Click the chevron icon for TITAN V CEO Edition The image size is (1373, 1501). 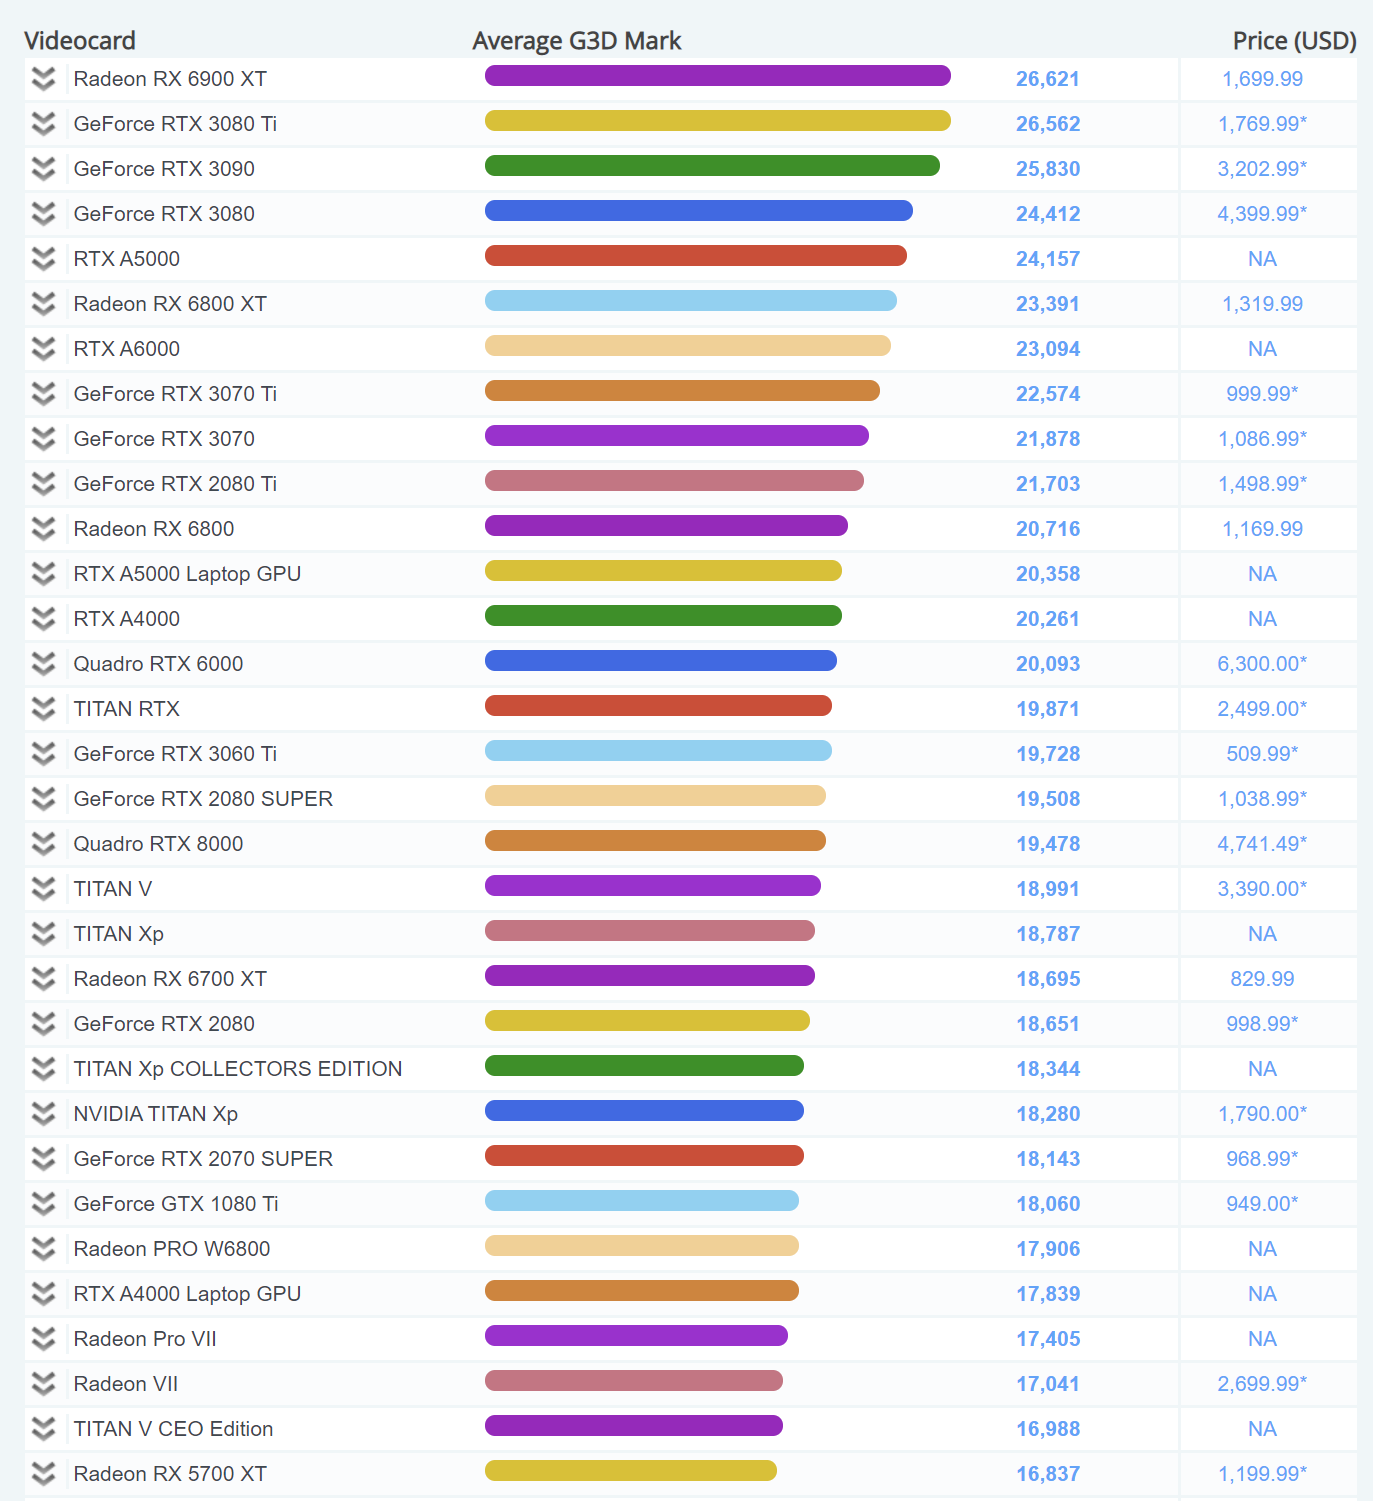[x=43, y=1429]
